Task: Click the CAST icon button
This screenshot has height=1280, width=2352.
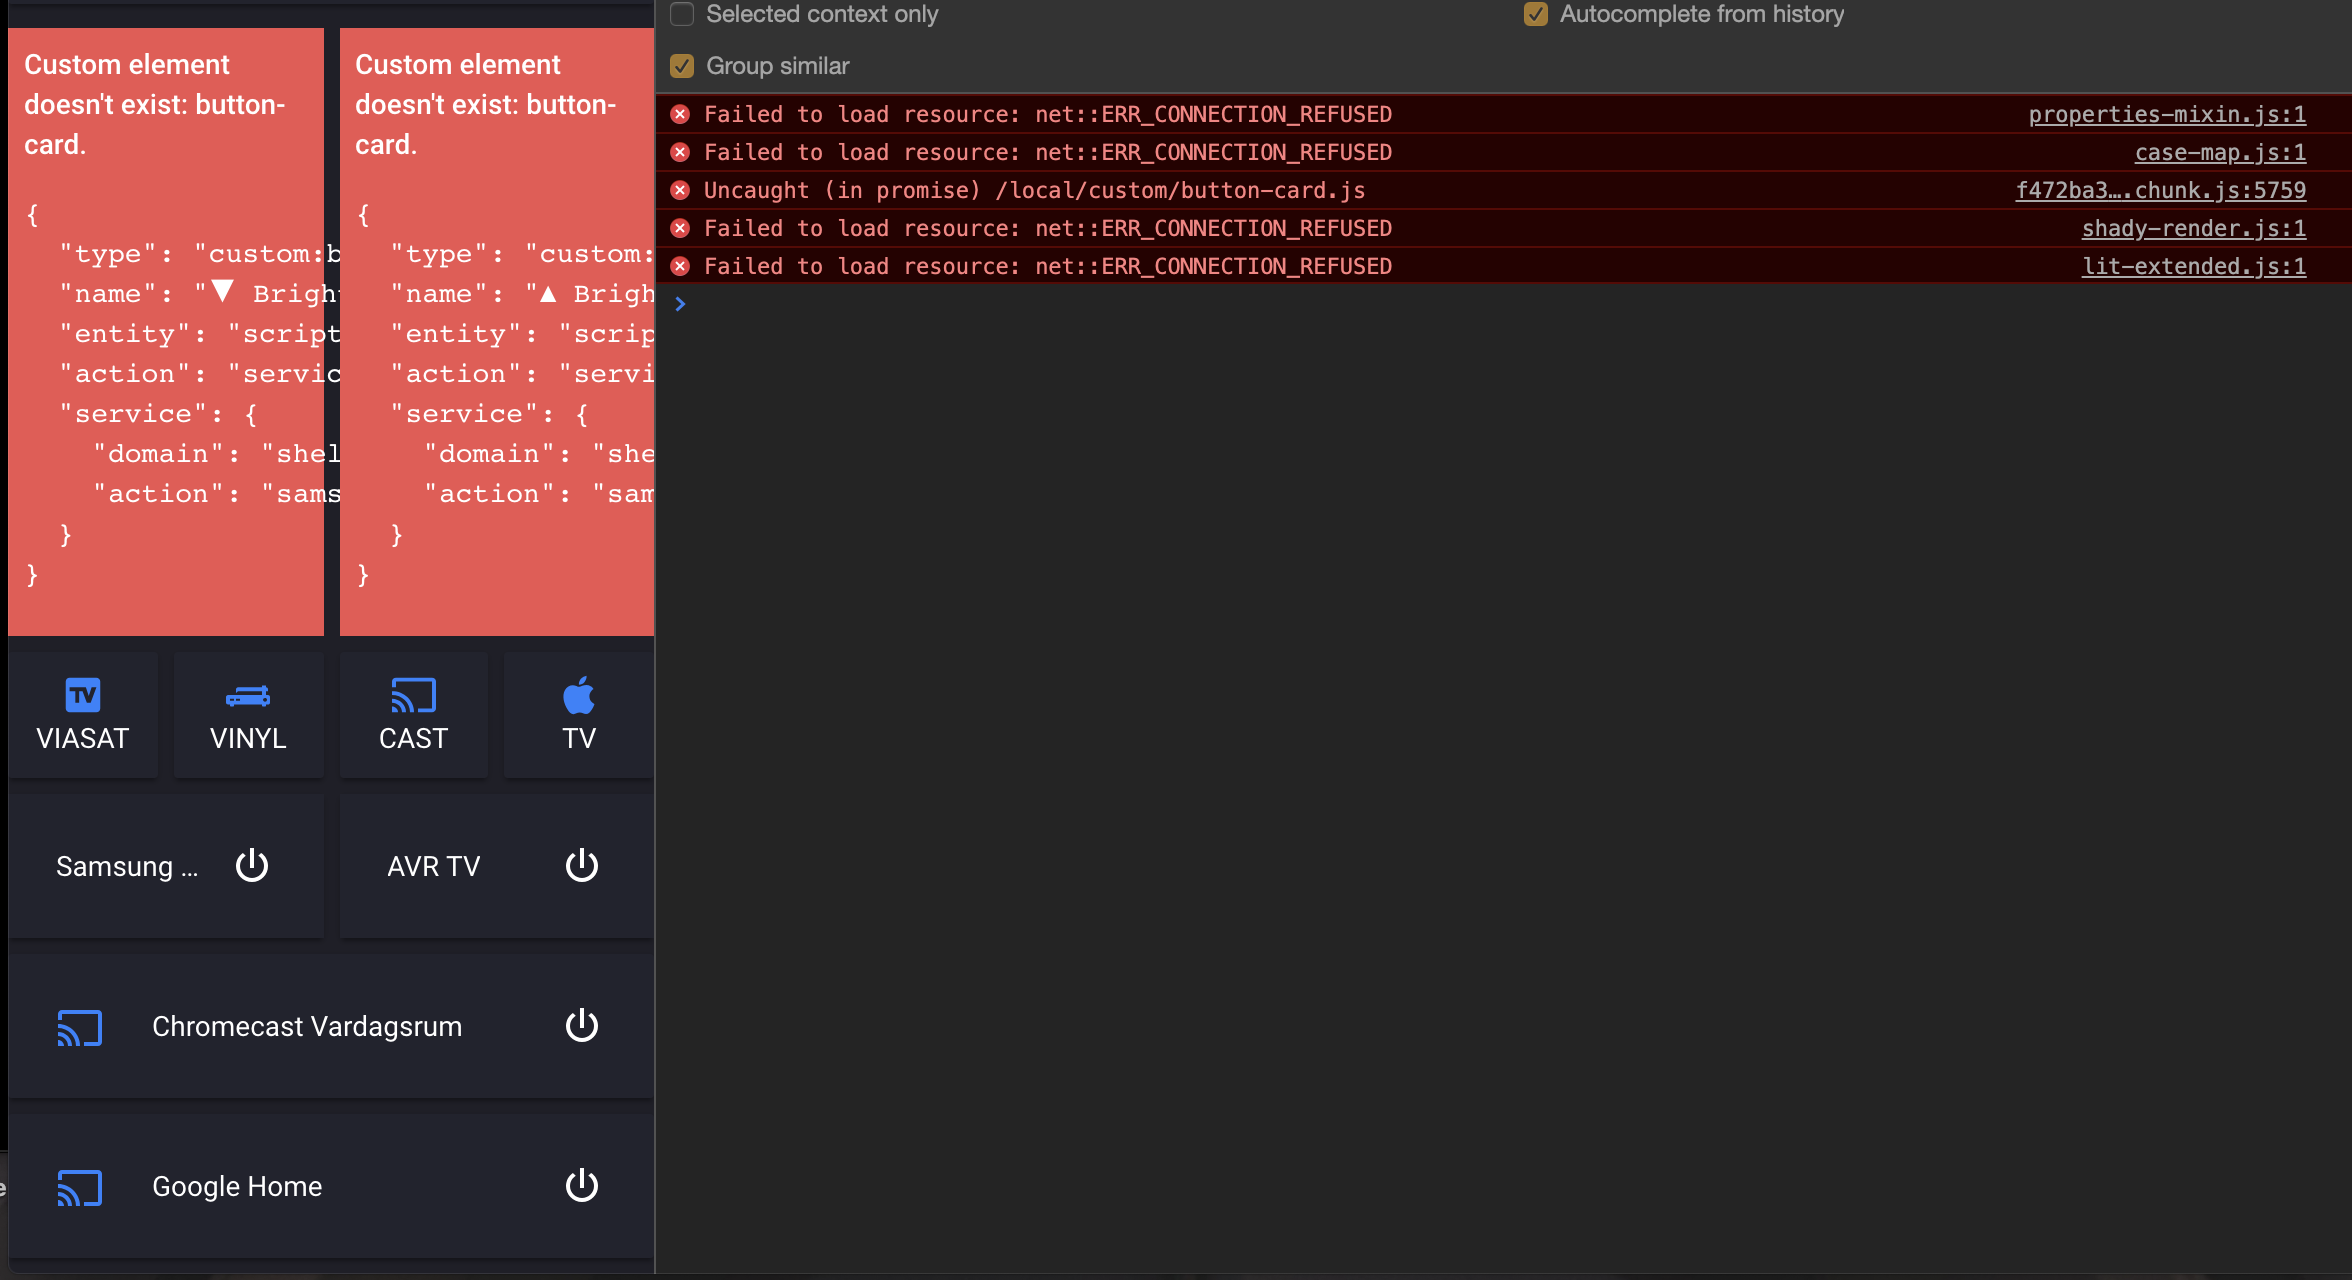Action: (x=413, y=696)
